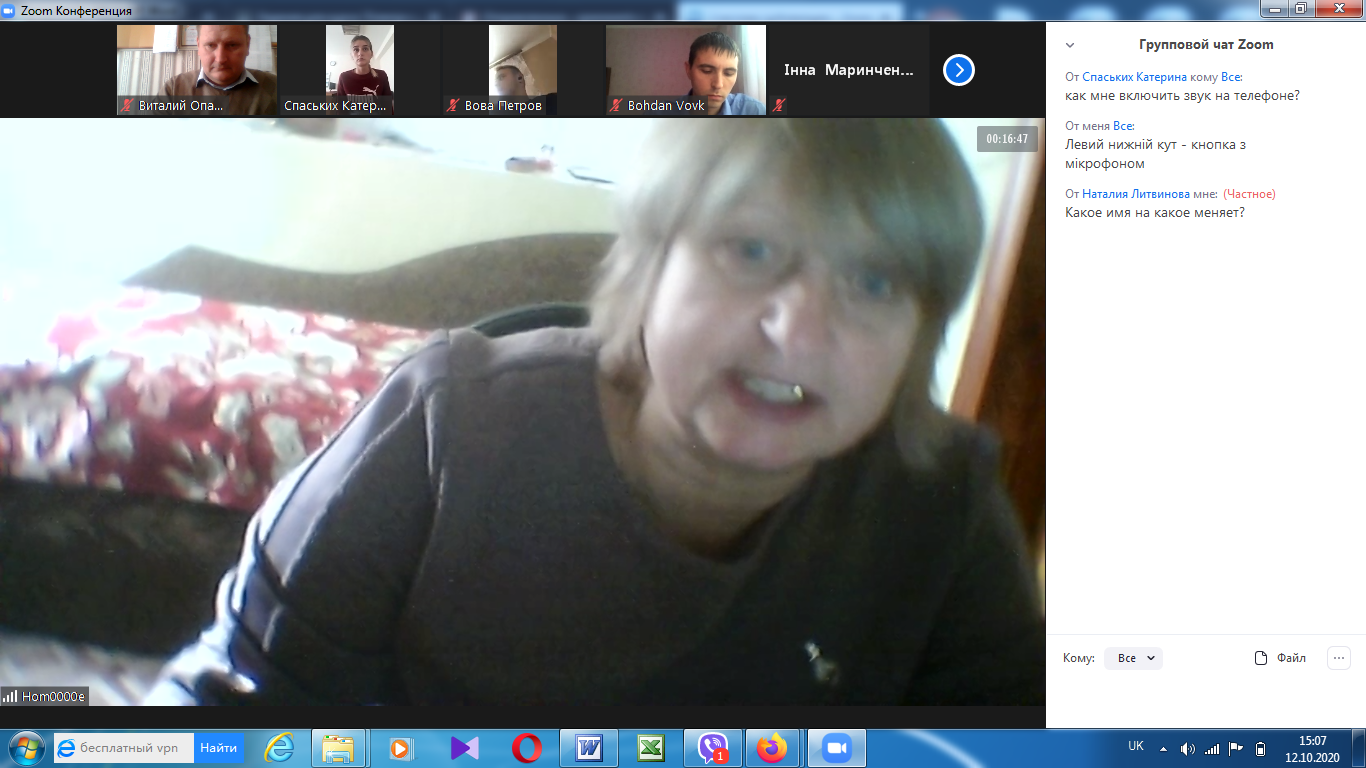Click muted microphone icon on Виталий Опа tile
The width and height of the screenshot is (1366, 768).
click(x=127, y=105)
